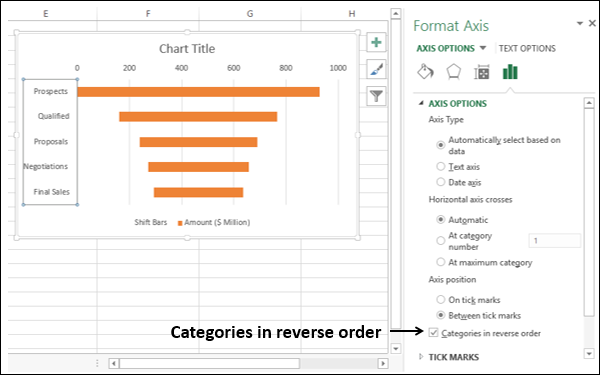Screen dimensions: 600x375
Task: Click the Prospects orange bar
Action: [x=198, y=92]
